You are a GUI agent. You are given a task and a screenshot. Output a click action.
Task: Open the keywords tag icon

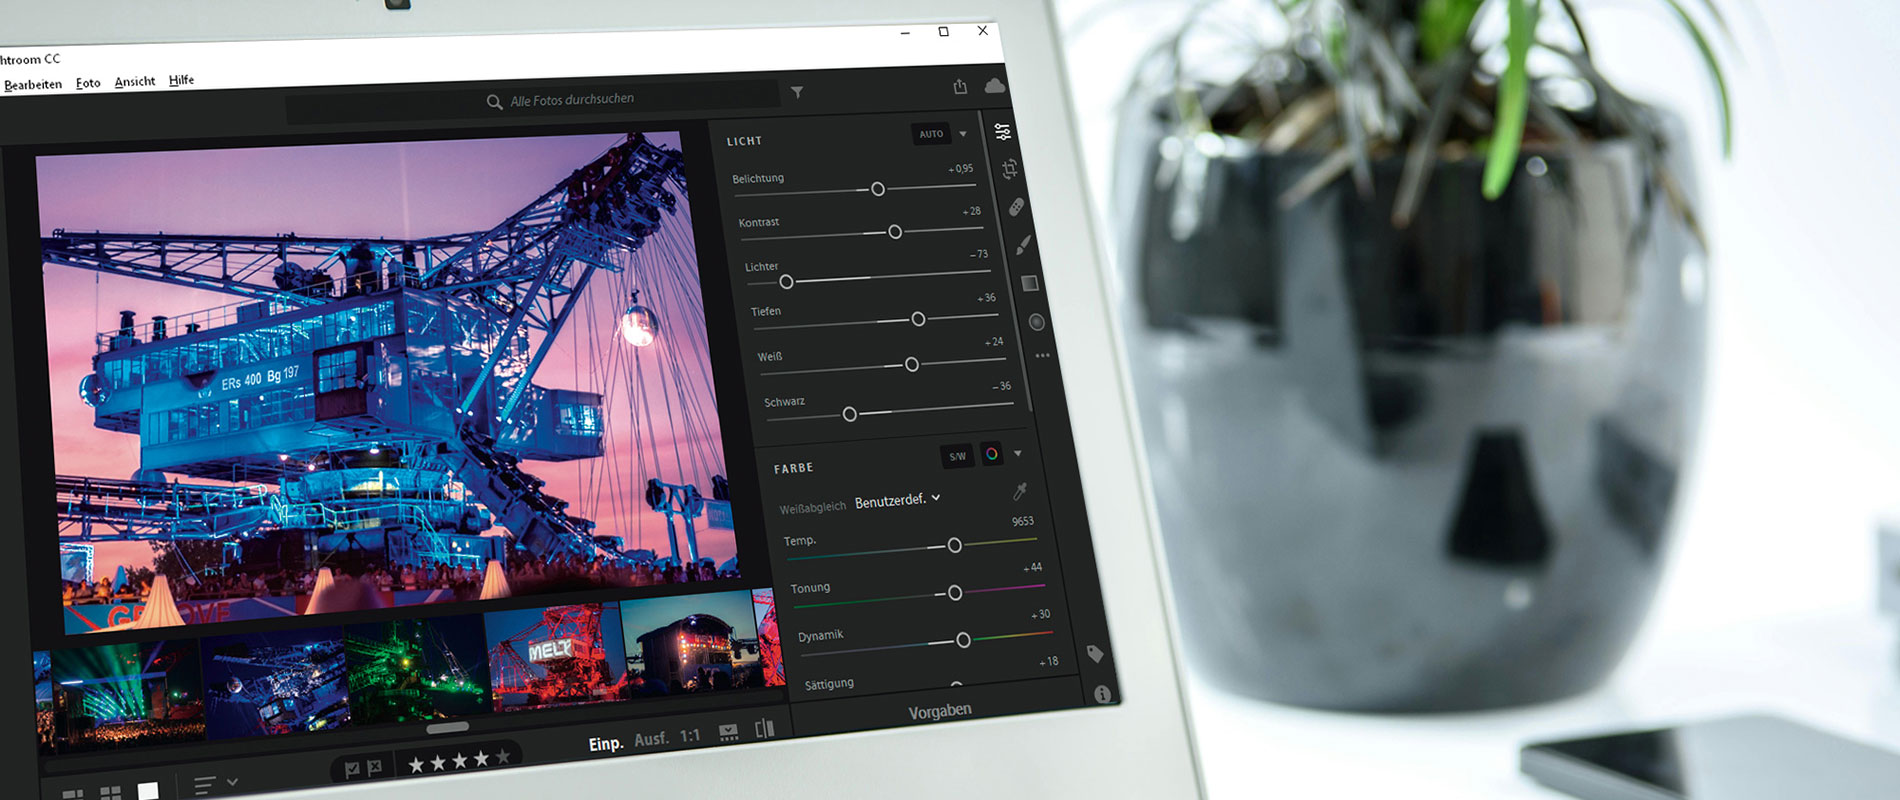pyautogui.click(x=1095, y=654)
